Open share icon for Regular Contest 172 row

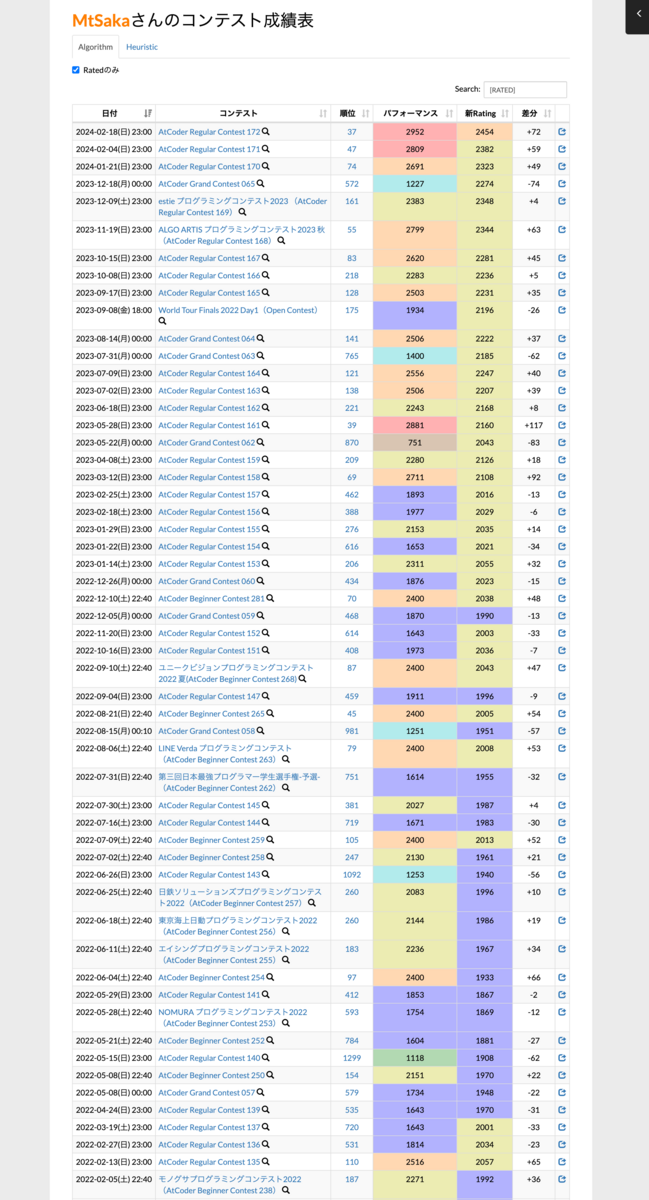coord(562,132)
